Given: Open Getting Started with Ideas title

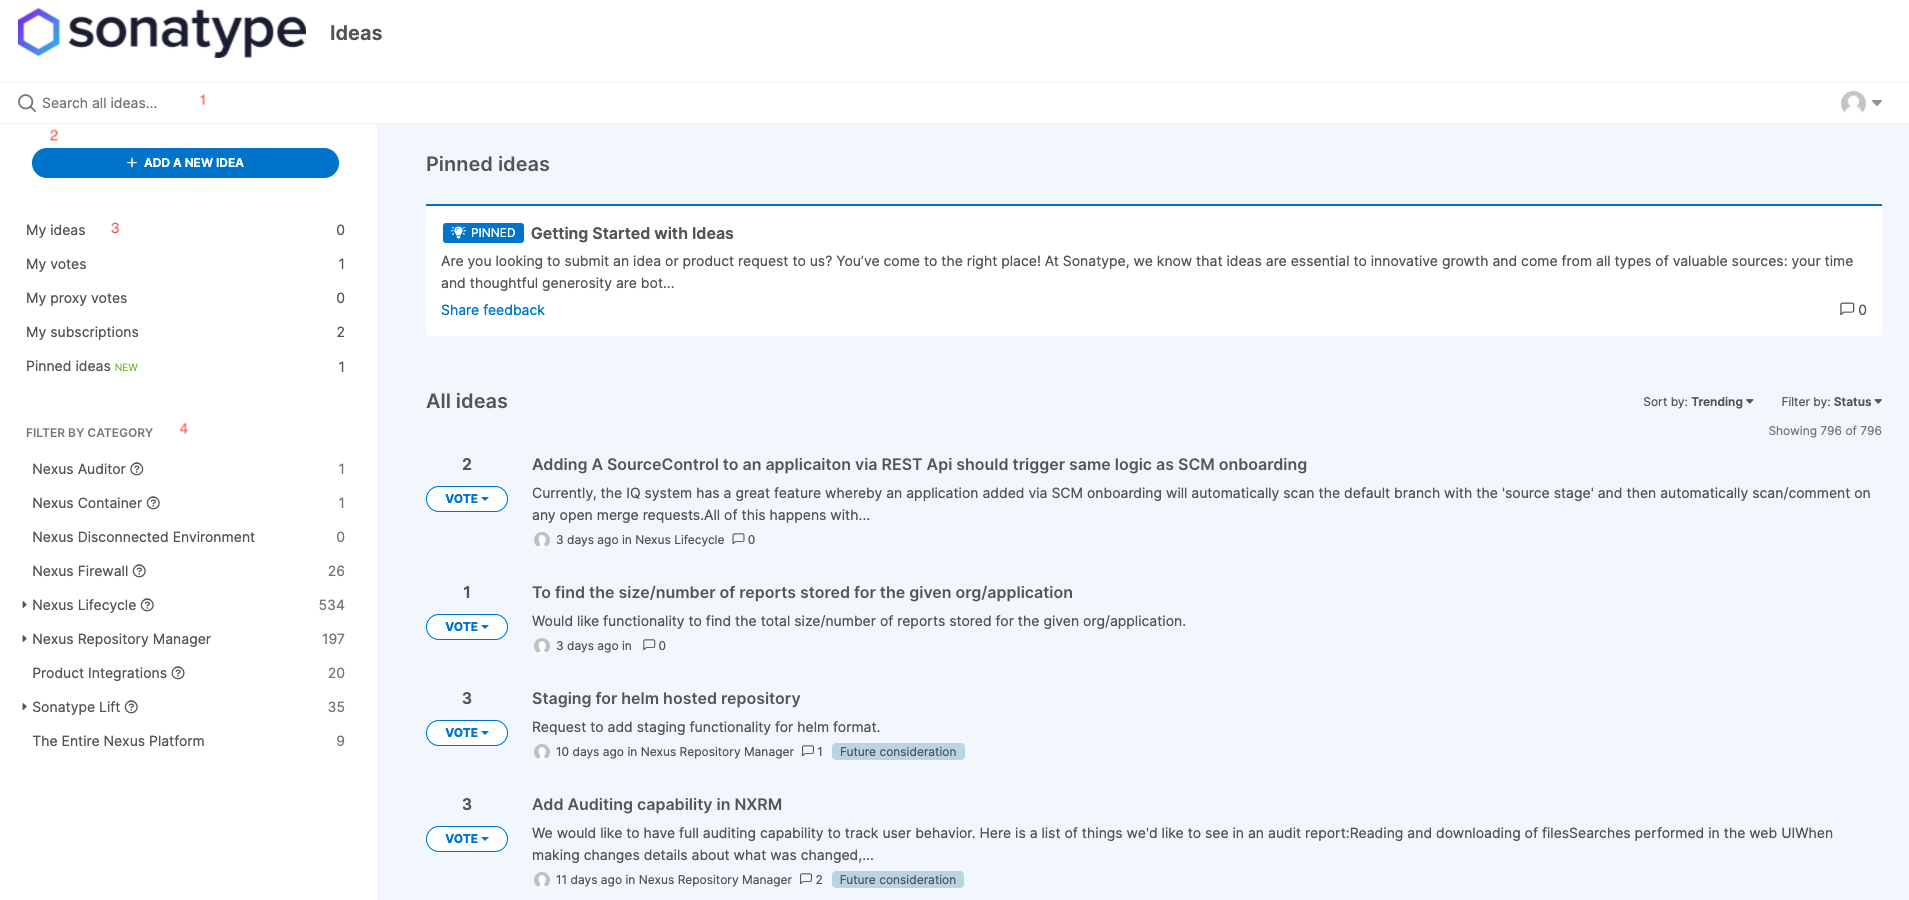Looking at the screenshot, I should pyautogui.click(x=632, y=233).
